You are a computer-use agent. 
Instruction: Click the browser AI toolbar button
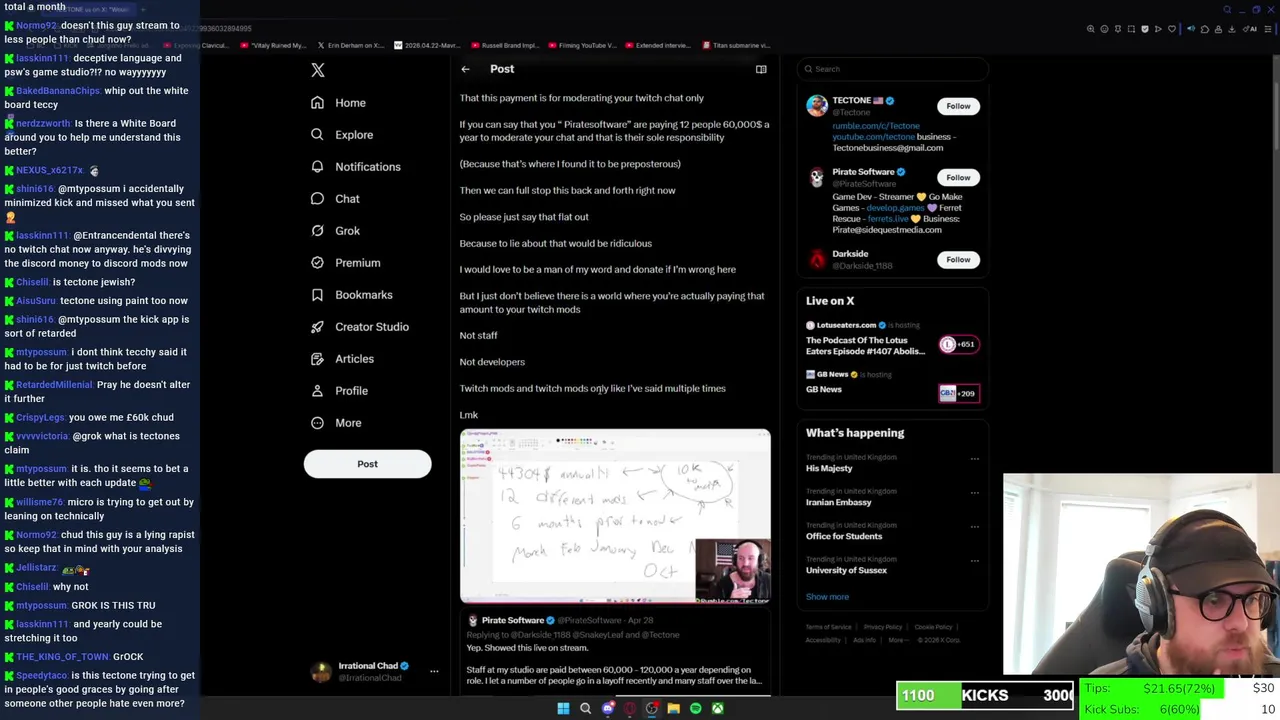point(1250,29)
